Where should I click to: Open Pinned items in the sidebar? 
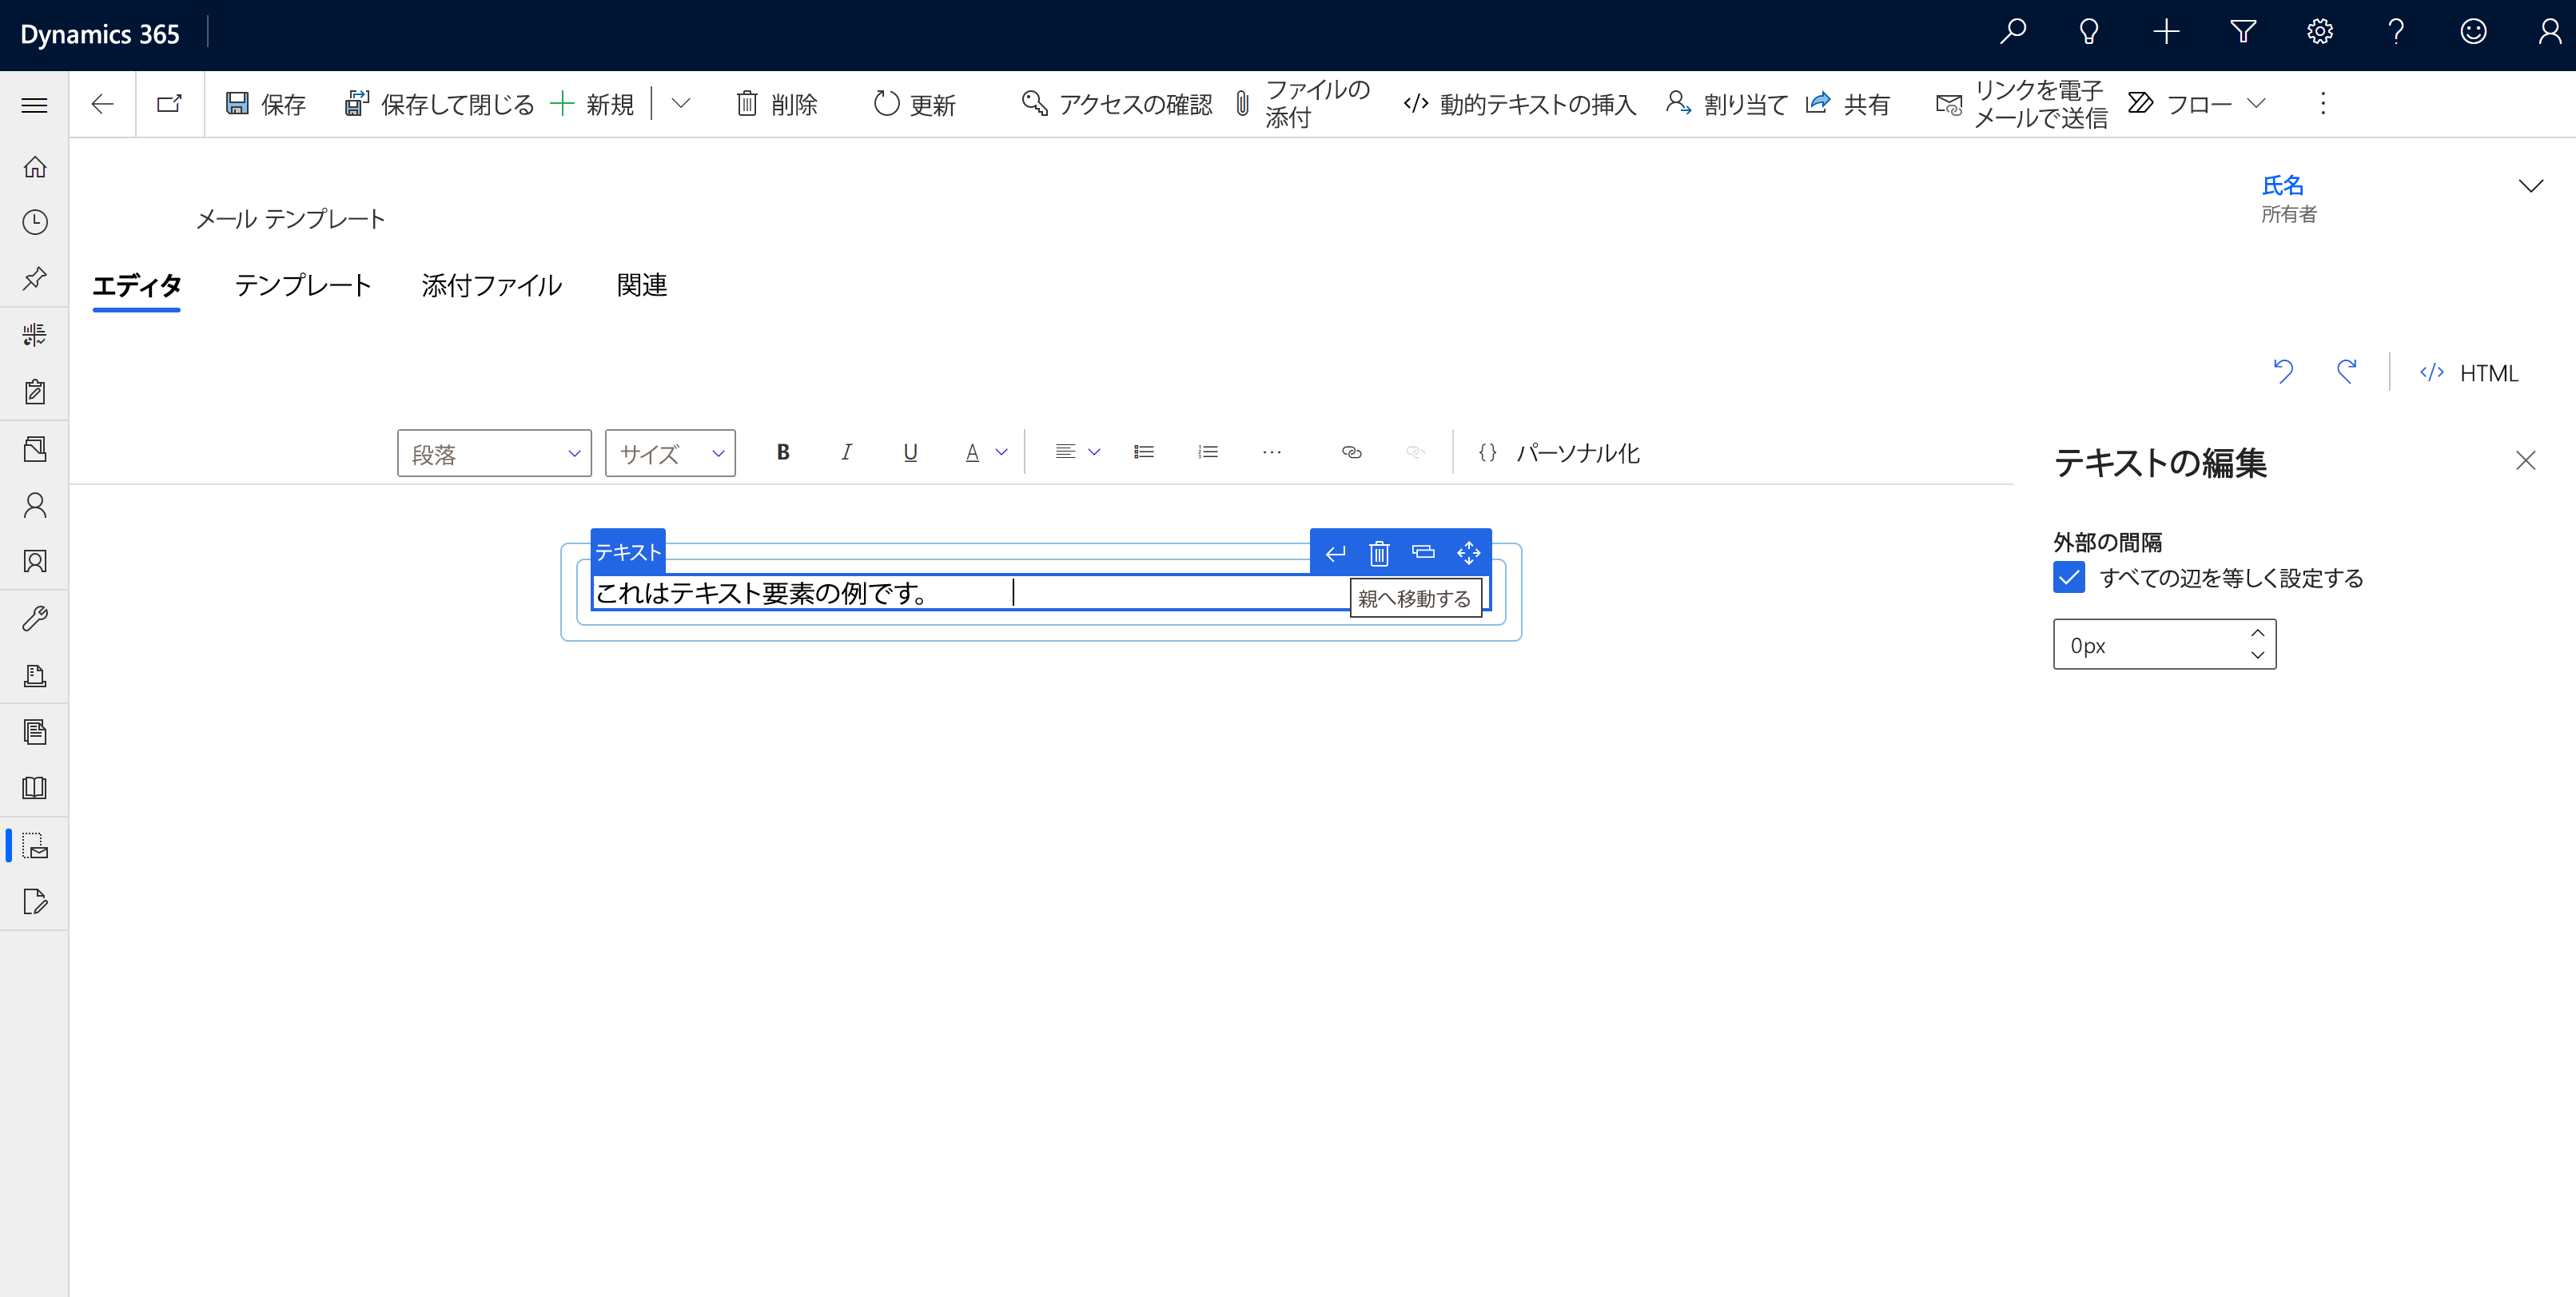click(35, 278)
